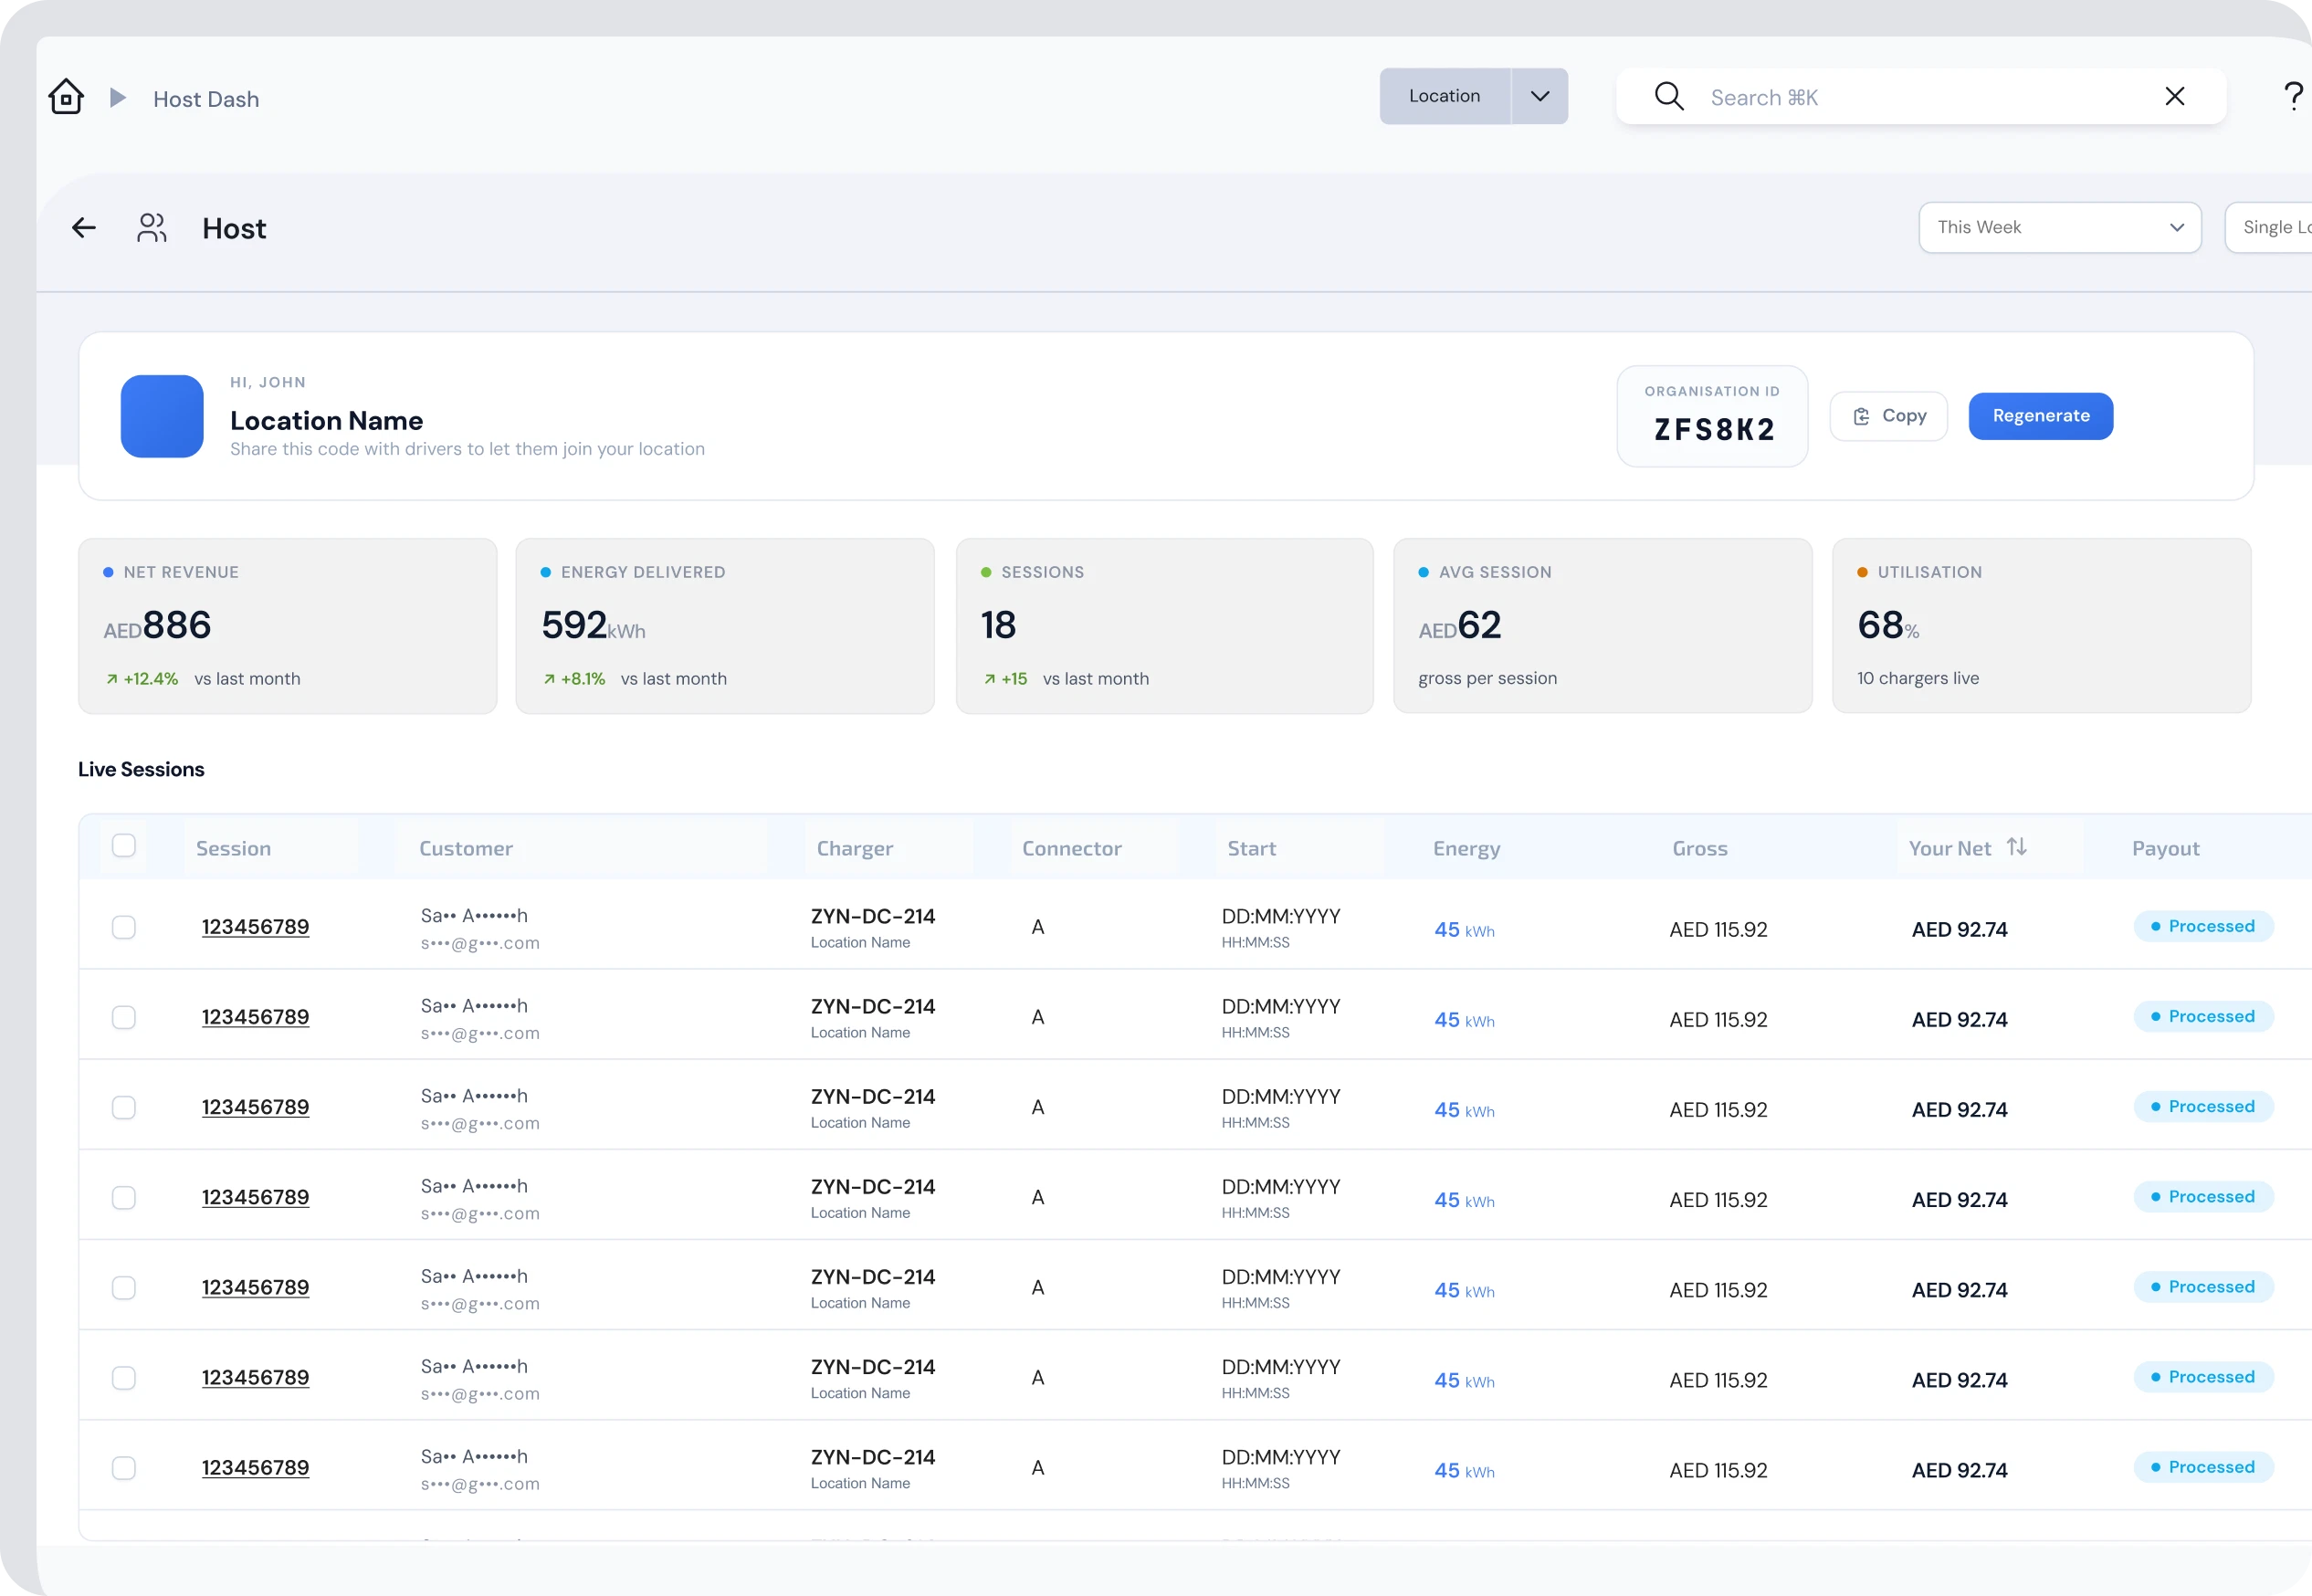The image size is (2312, 1596).
Task: Click the Connector column header
Action: pos(1072,848)
